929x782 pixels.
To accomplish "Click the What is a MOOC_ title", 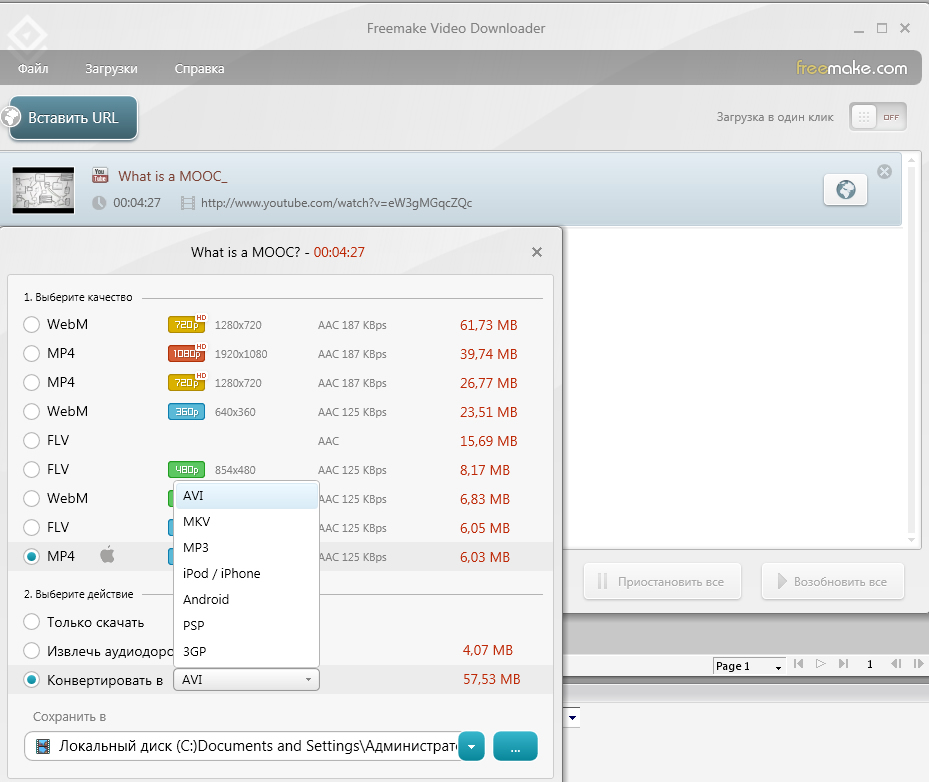I will (173, 176).
